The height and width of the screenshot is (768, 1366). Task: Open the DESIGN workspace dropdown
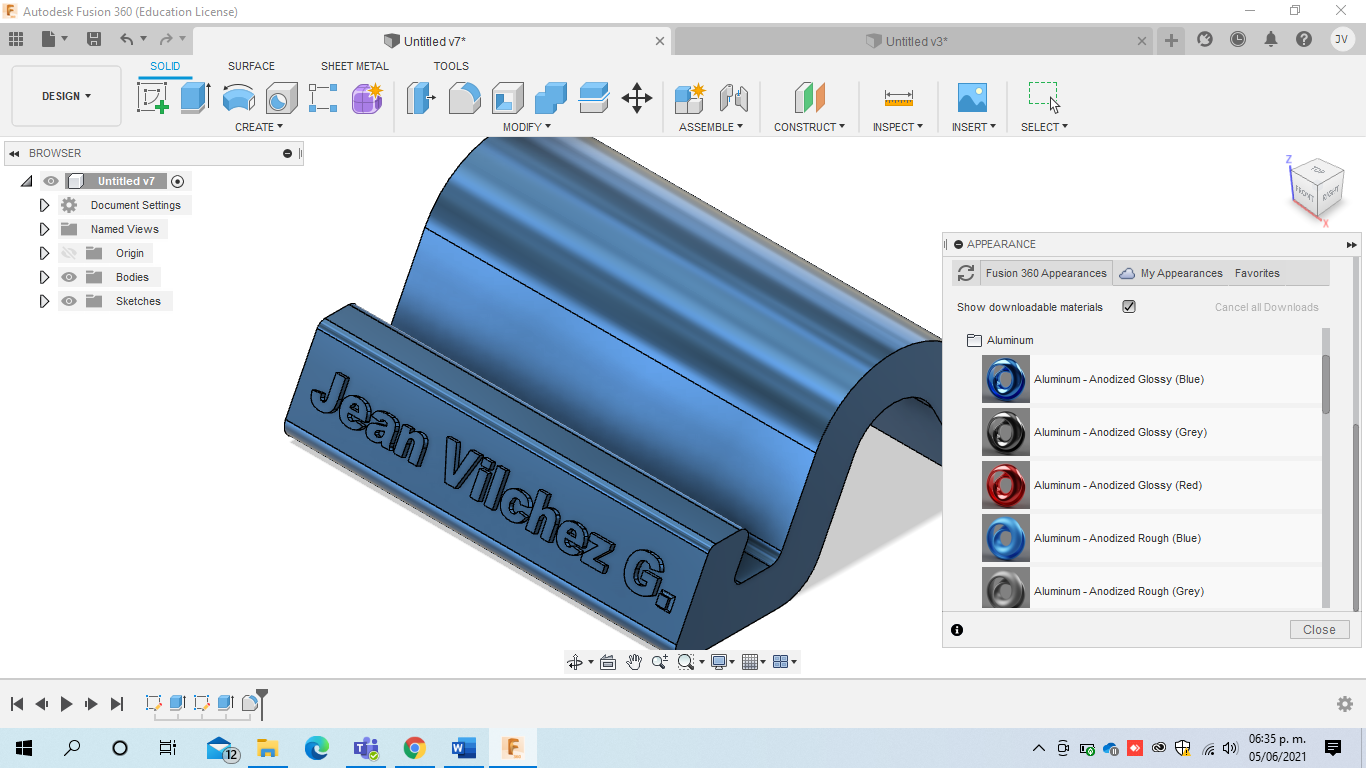(67, 96)
